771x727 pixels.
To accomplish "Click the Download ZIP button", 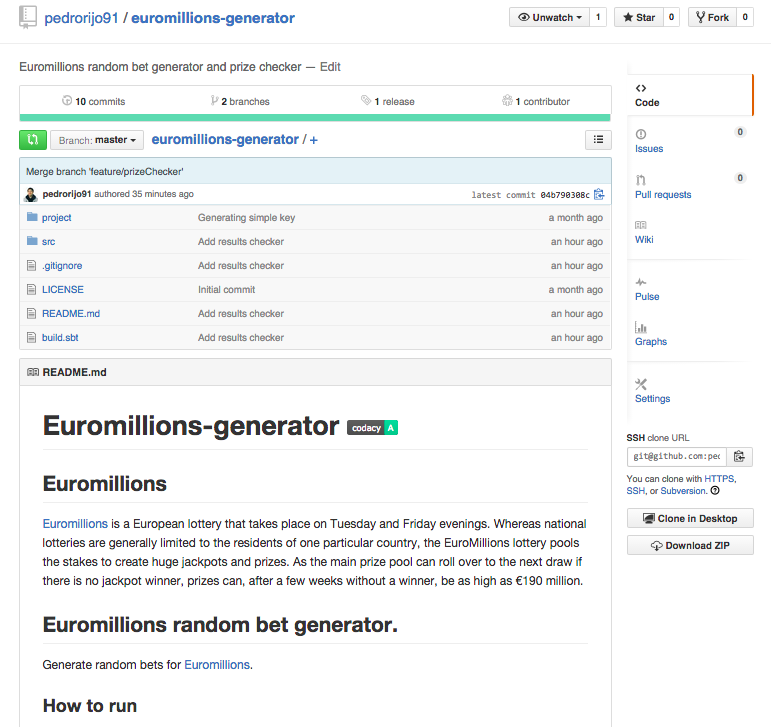I will point(690,545).
